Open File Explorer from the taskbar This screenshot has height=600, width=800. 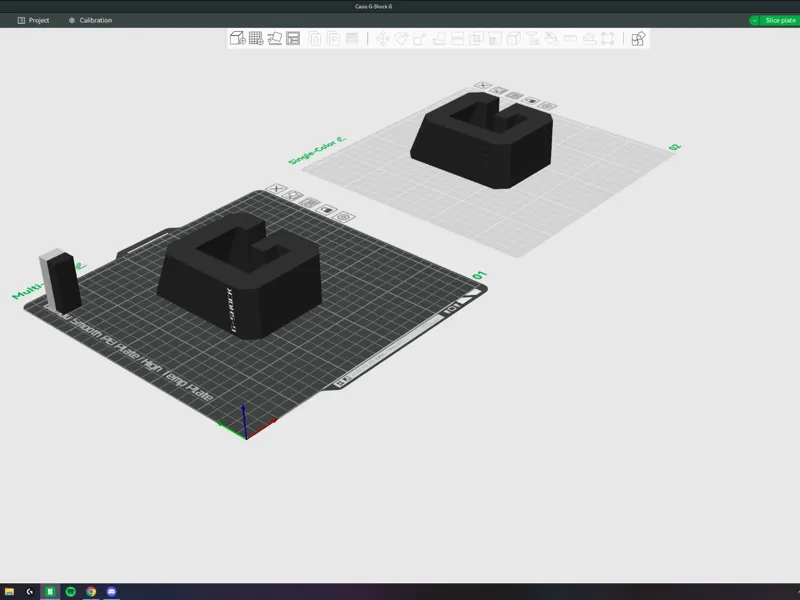point(9,592)
